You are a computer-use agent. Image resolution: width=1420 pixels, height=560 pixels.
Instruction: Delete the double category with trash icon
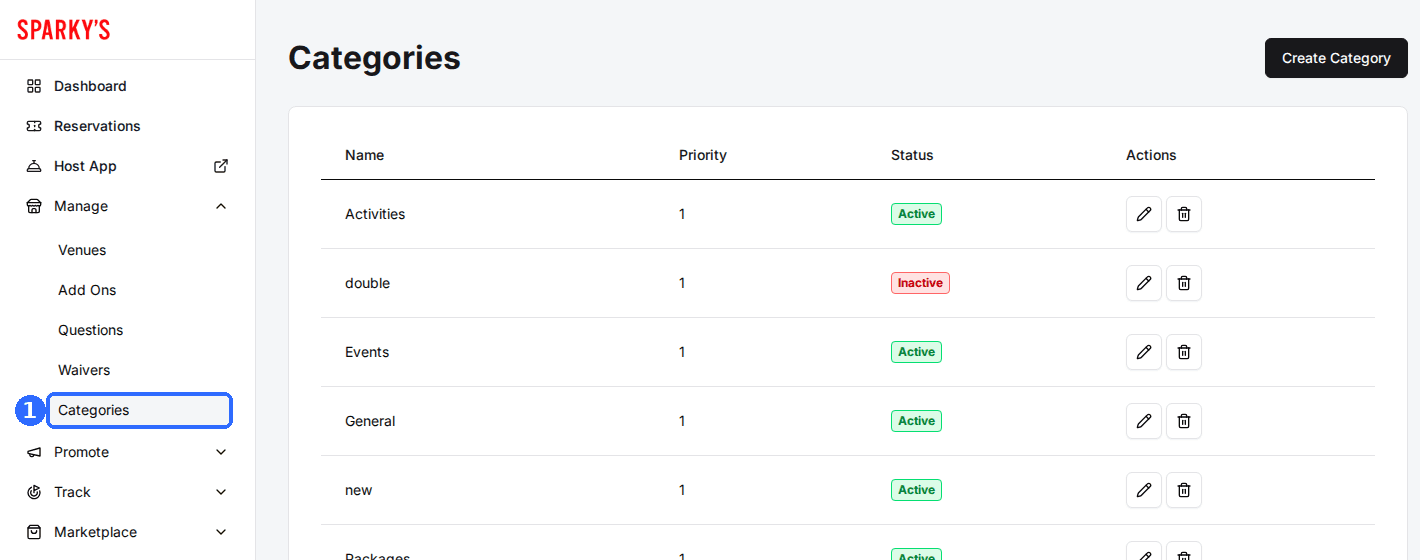click(x=1184, y=283)
